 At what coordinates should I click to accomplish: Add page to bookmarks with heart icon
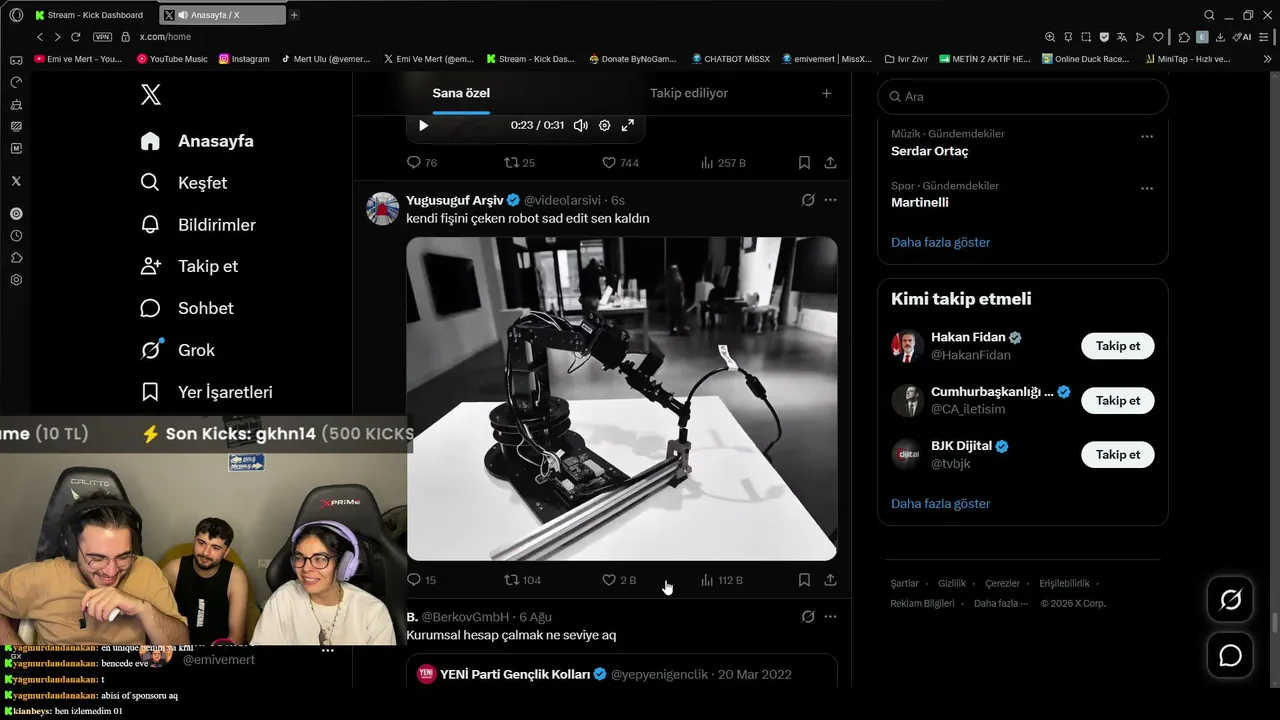[x=1159, y=37]
